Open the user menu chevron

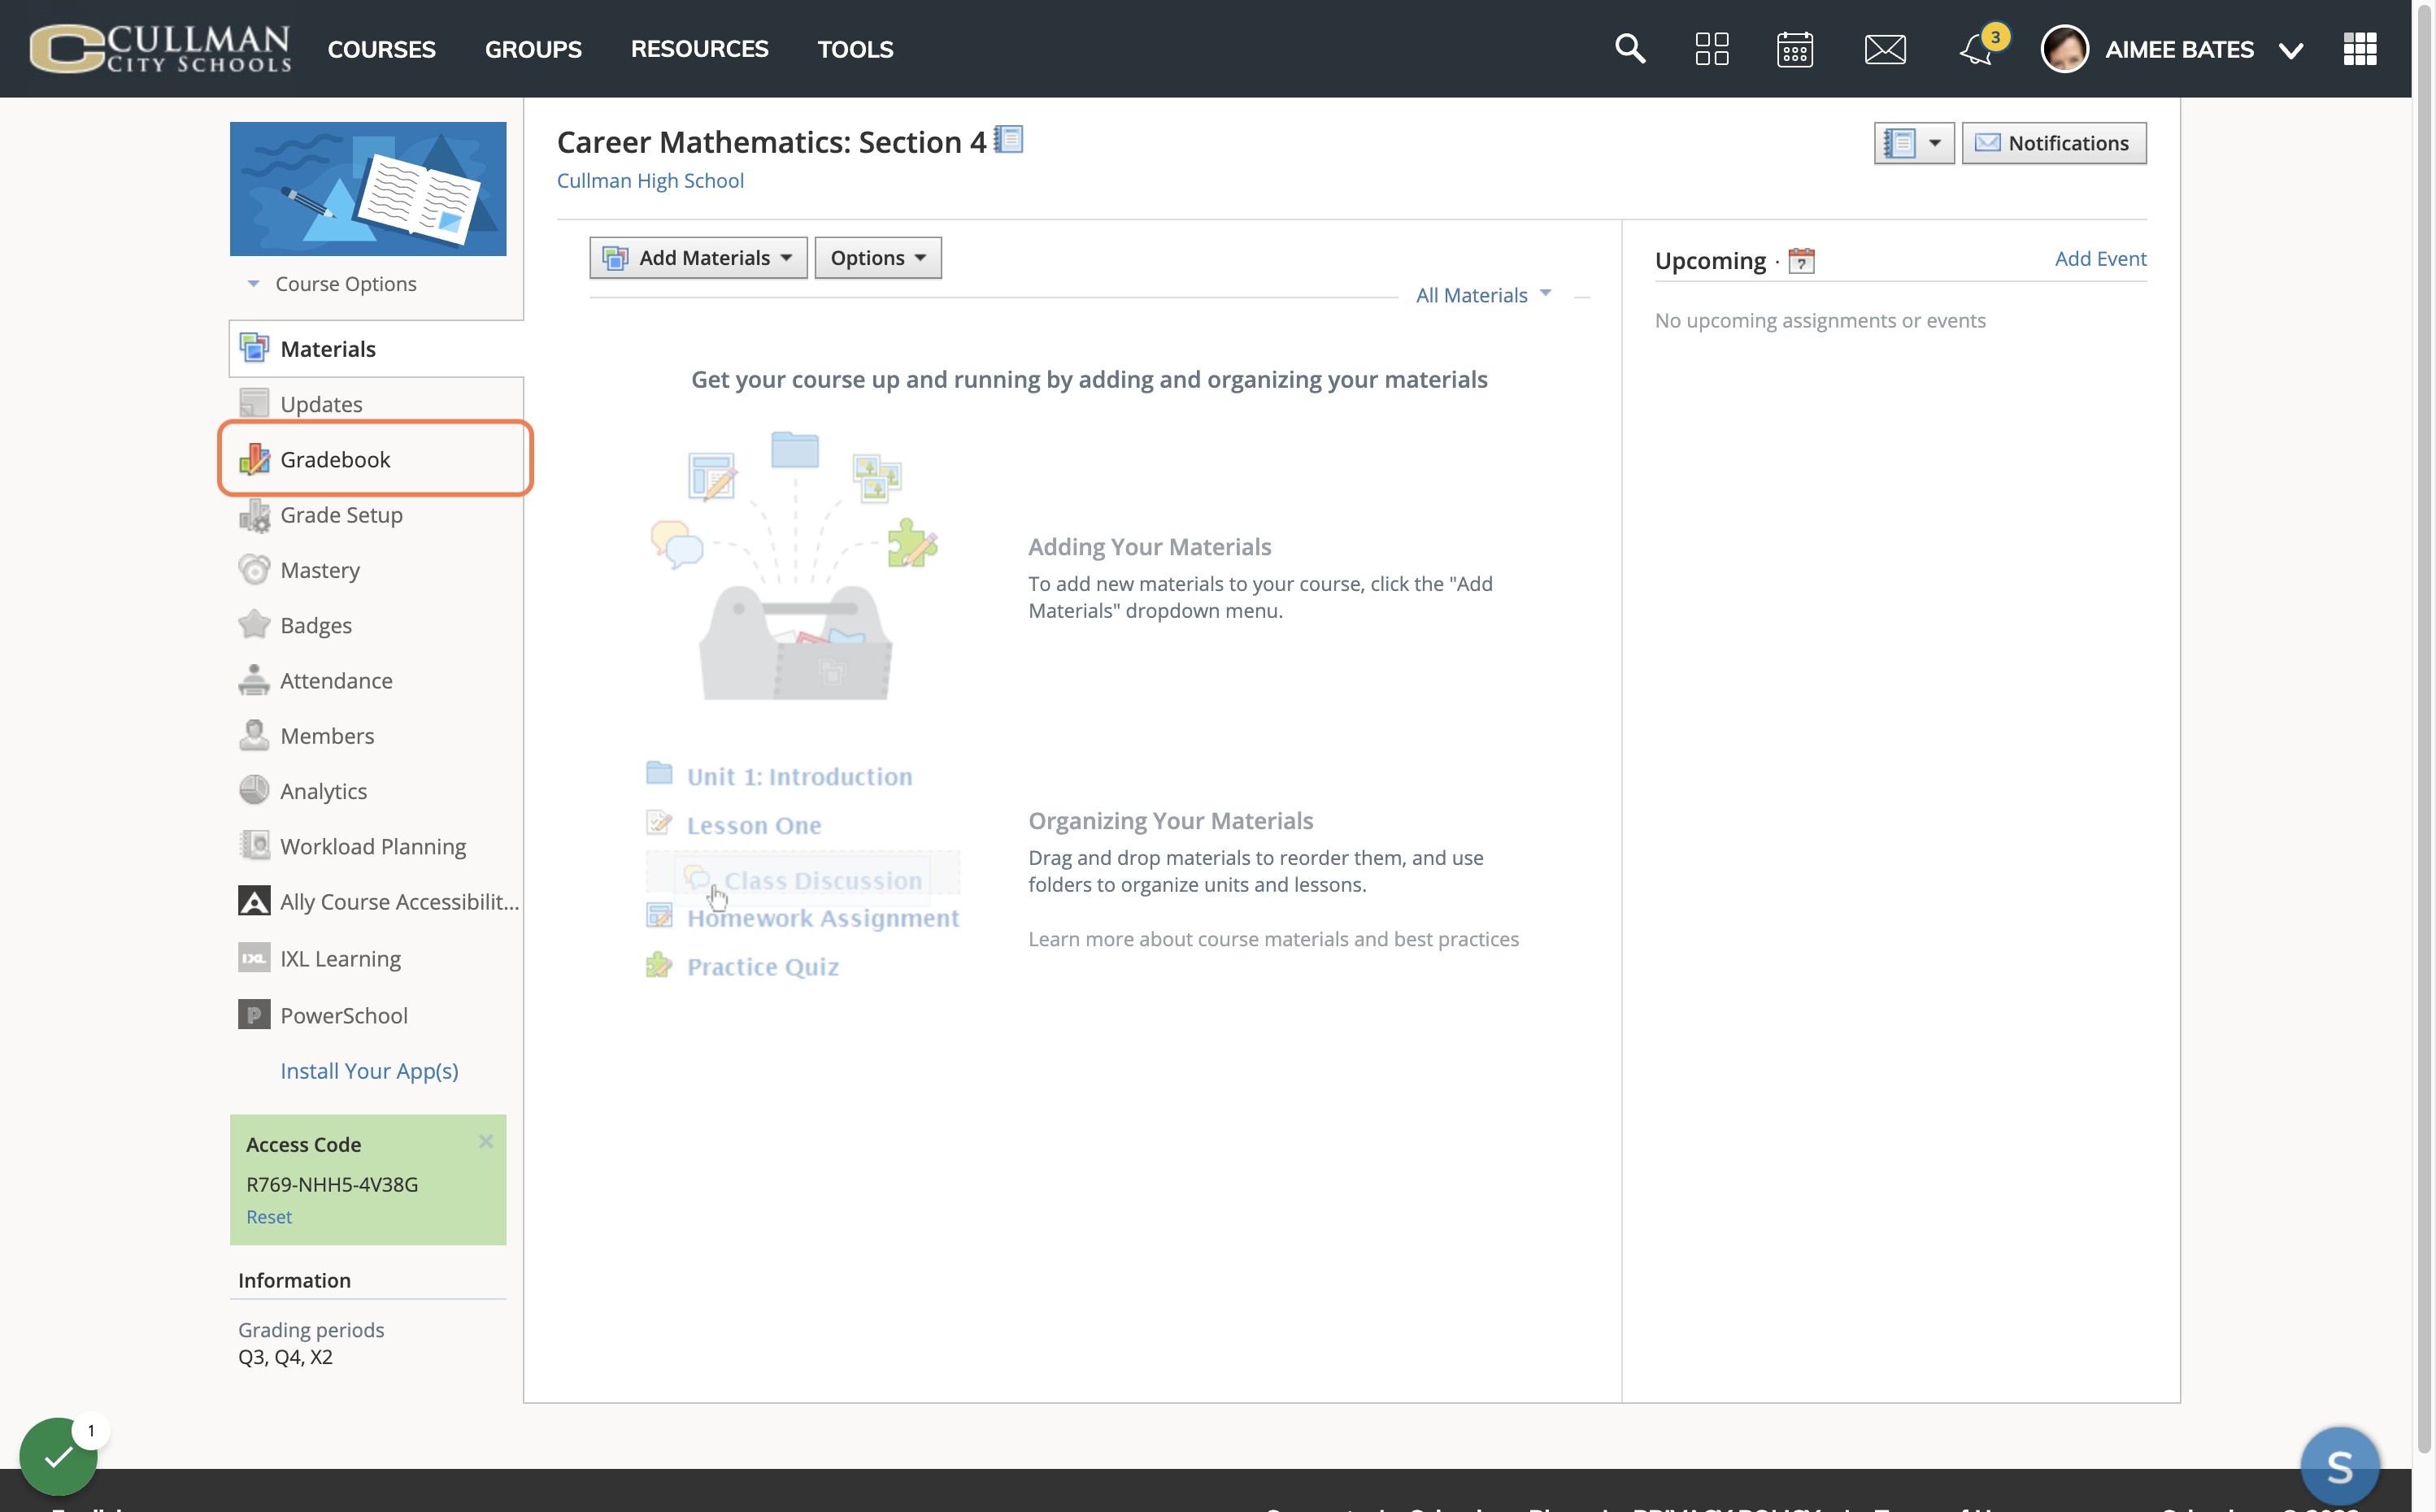click(x=2291, y=50)
